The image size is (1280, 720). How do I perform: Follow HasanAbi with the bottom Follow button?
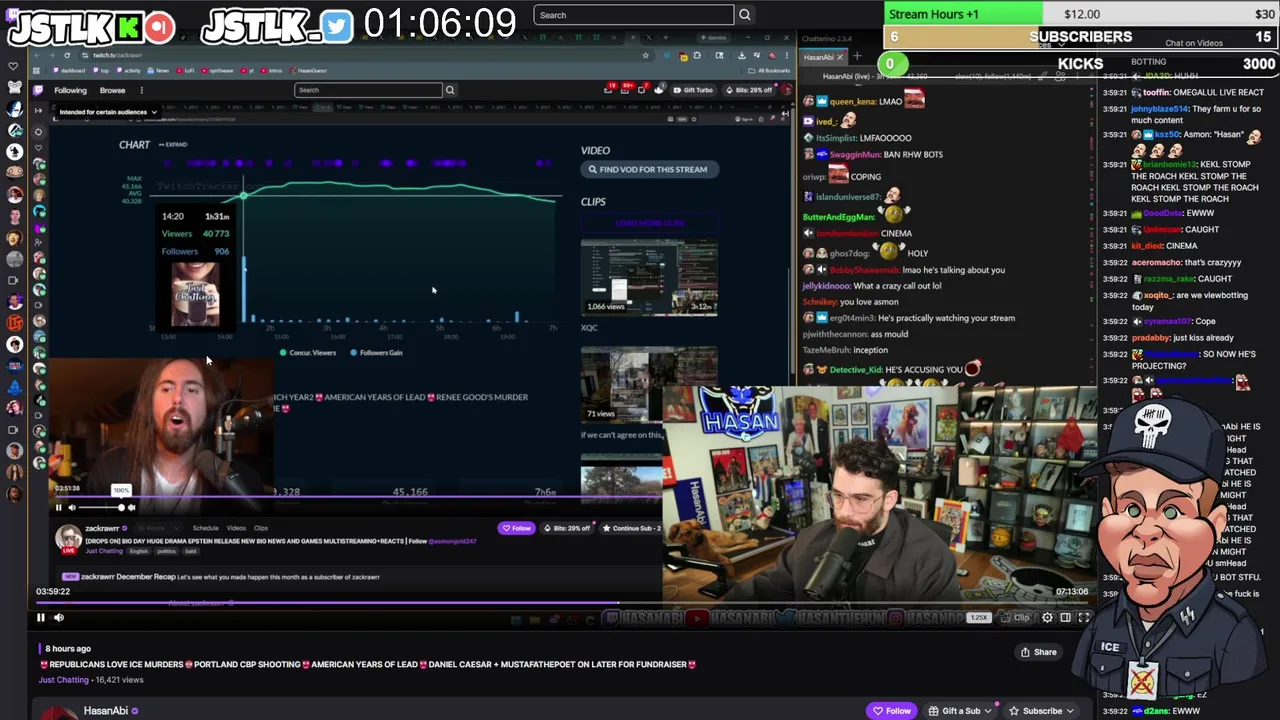[x=891, y=711]
